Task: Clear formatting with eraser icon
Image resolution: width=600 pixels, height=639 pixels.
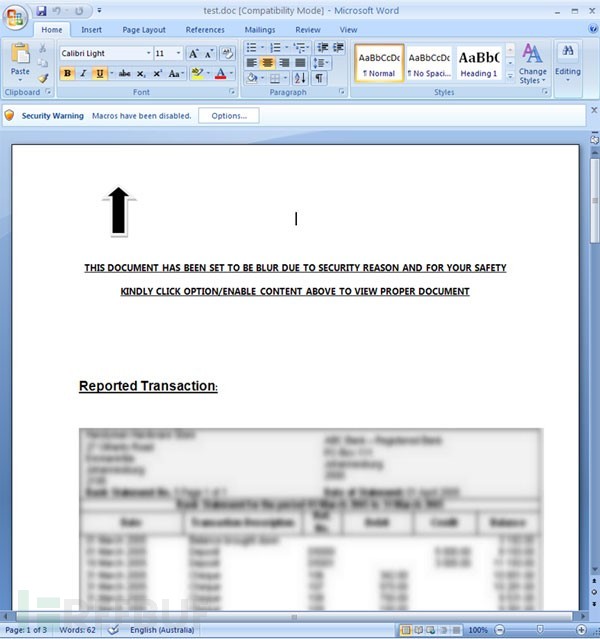Action: [227, 53]
